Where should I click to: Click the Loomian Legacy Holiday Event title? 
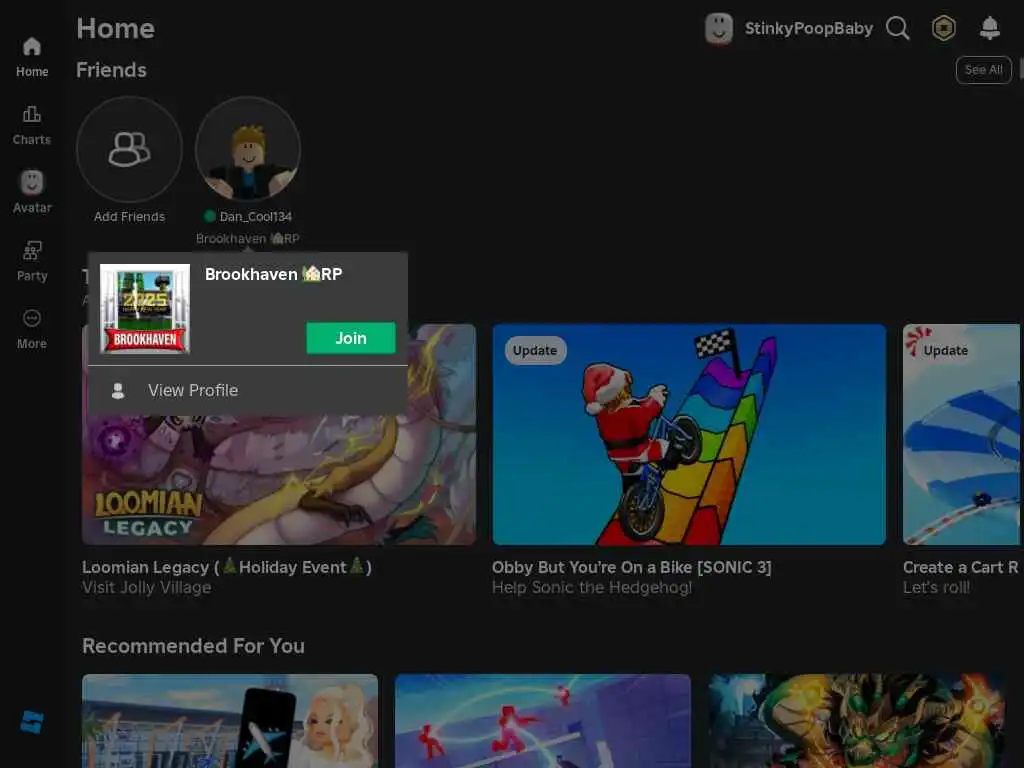[x=227, y=567]
